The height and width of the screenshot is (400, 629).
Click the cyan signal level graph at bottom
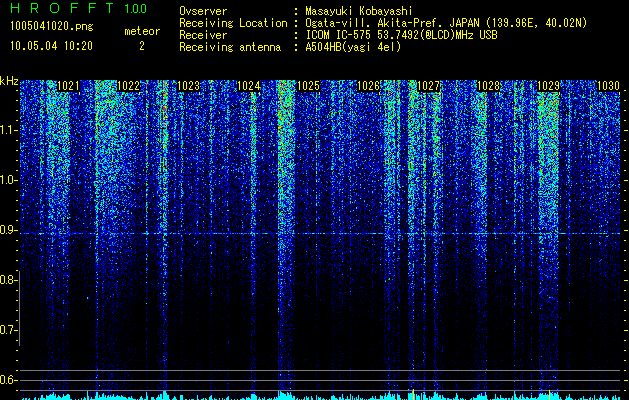(320, 396)
